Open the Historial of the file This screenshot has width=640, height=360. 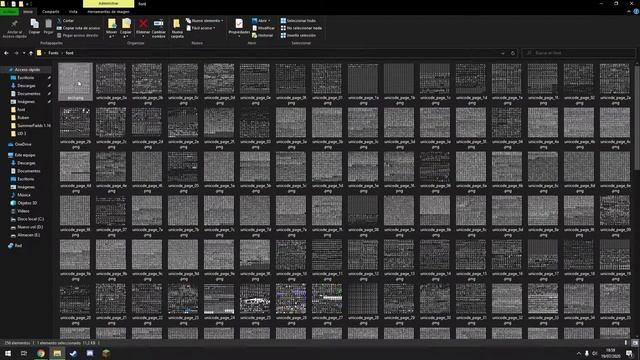pos(262,36)
